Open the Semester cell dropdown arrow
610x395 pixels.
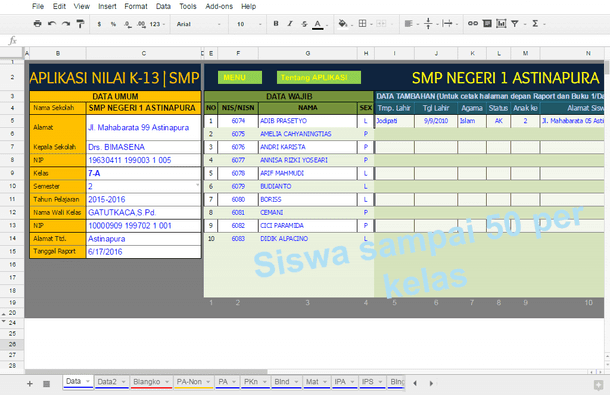click(x=198, y=185)
